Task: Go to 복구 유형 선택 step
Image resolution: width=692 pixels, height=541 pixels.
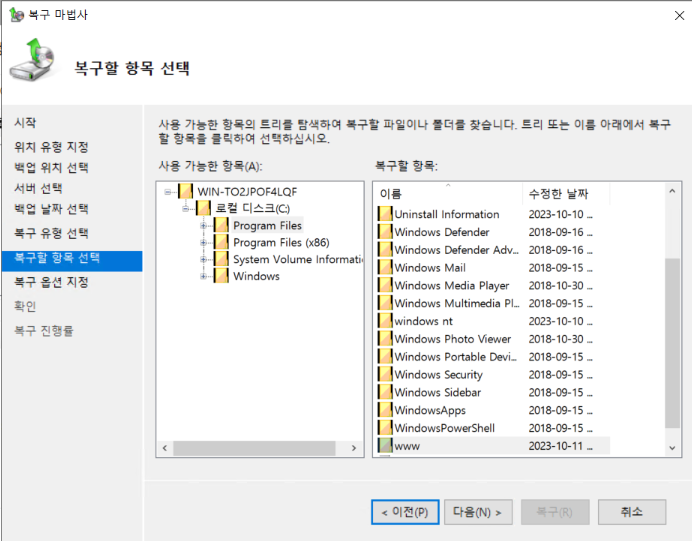Action: point(51,234)
